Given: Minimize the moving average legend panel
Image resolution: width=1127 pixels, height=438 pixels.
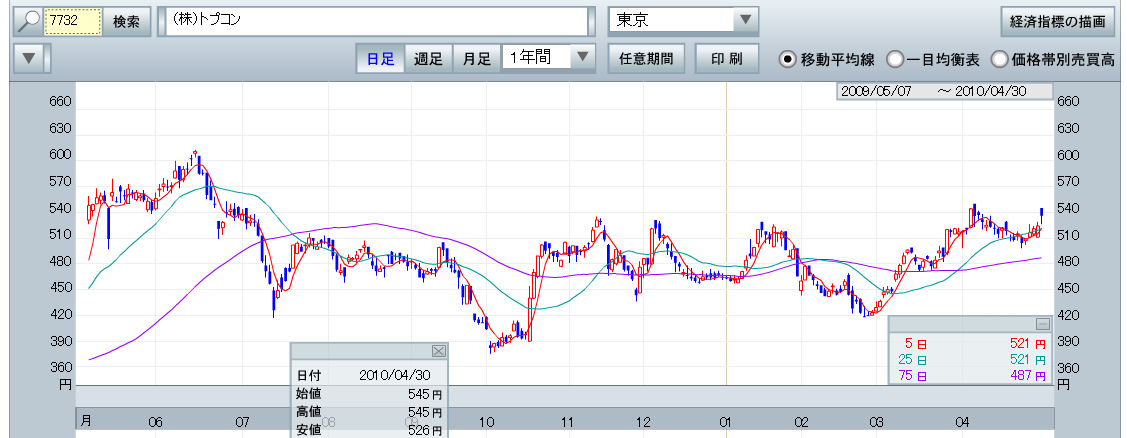Looking at the screenshot, I should pos(1043,324).
